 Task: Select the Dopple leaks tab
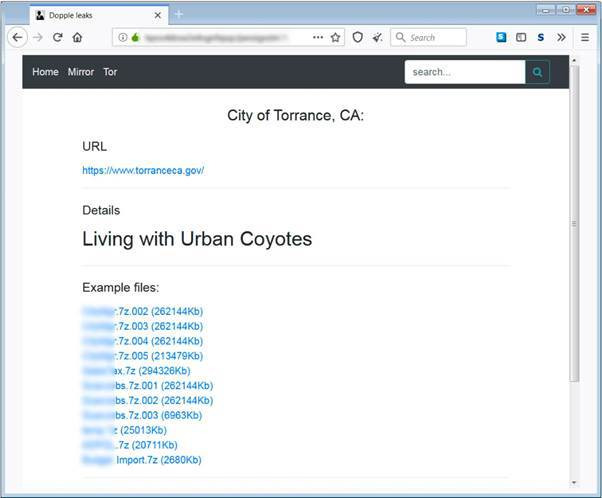point(99,15)
